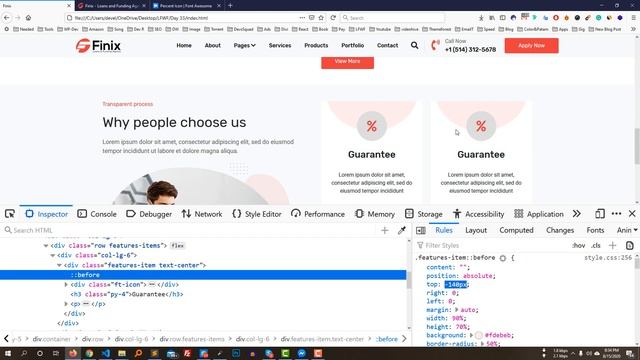
Task: Switch to the Network panel
Action: [202, 214]
